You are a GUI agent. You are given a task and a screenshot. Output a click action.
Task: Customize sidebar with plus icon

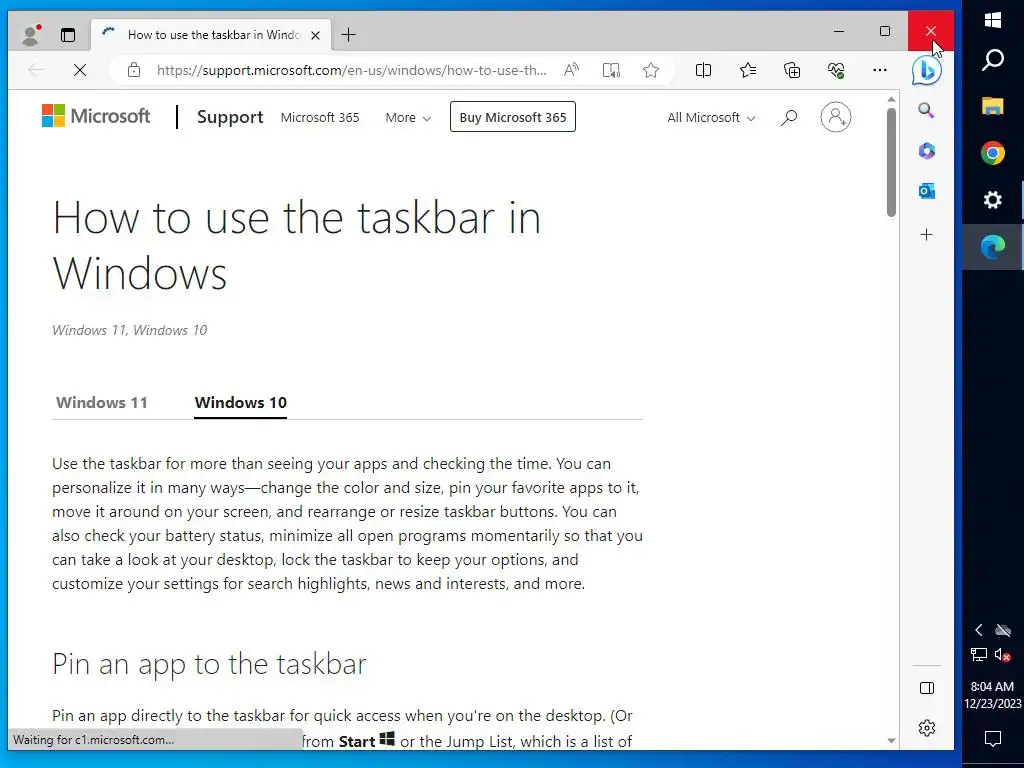pos(926,234)
